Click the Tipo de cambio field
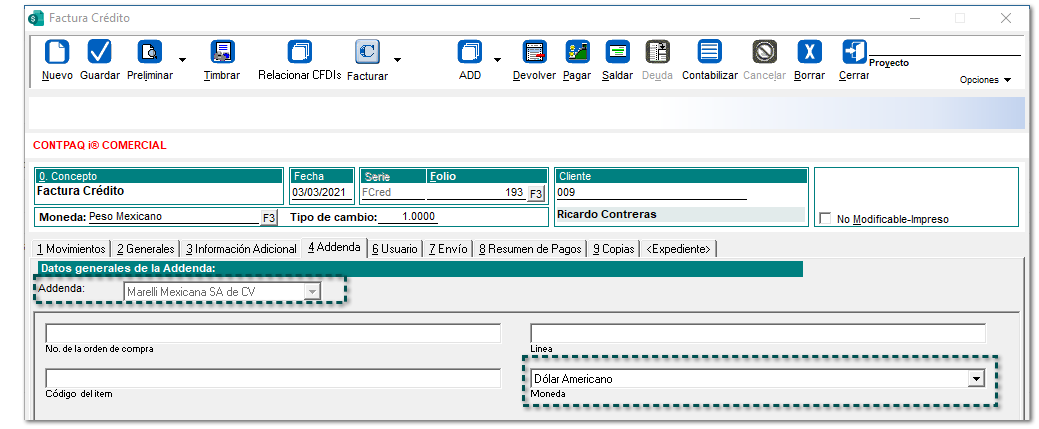This screenshot has width=1039, height=429. click(409, 217)
